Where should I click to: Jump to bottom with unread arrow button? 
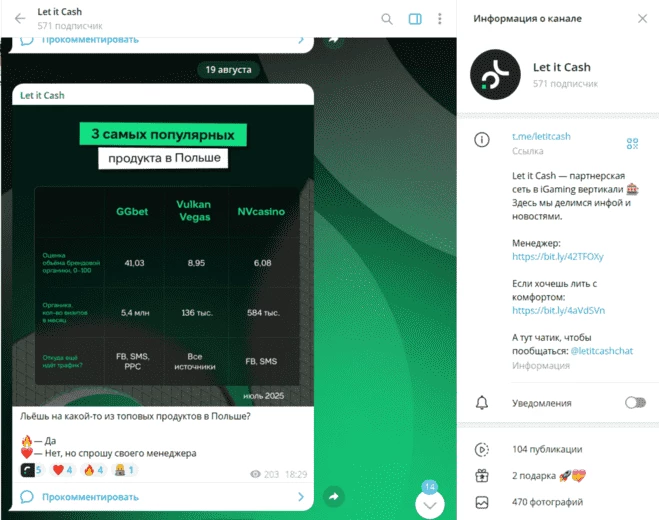pyautogui.click(x=430, y=505)
